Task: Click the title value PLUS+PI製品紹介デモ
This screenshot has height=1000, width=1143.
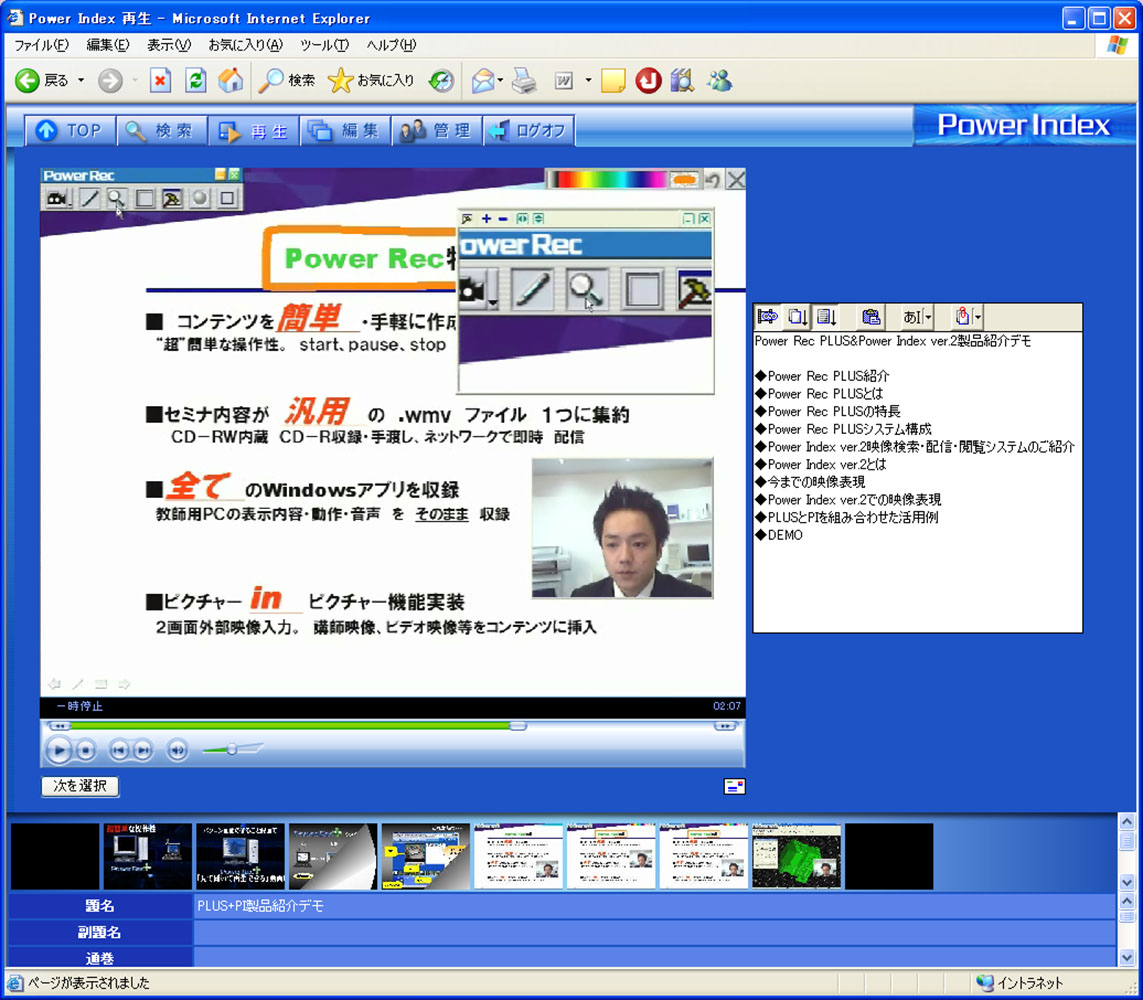Action: 260,906
